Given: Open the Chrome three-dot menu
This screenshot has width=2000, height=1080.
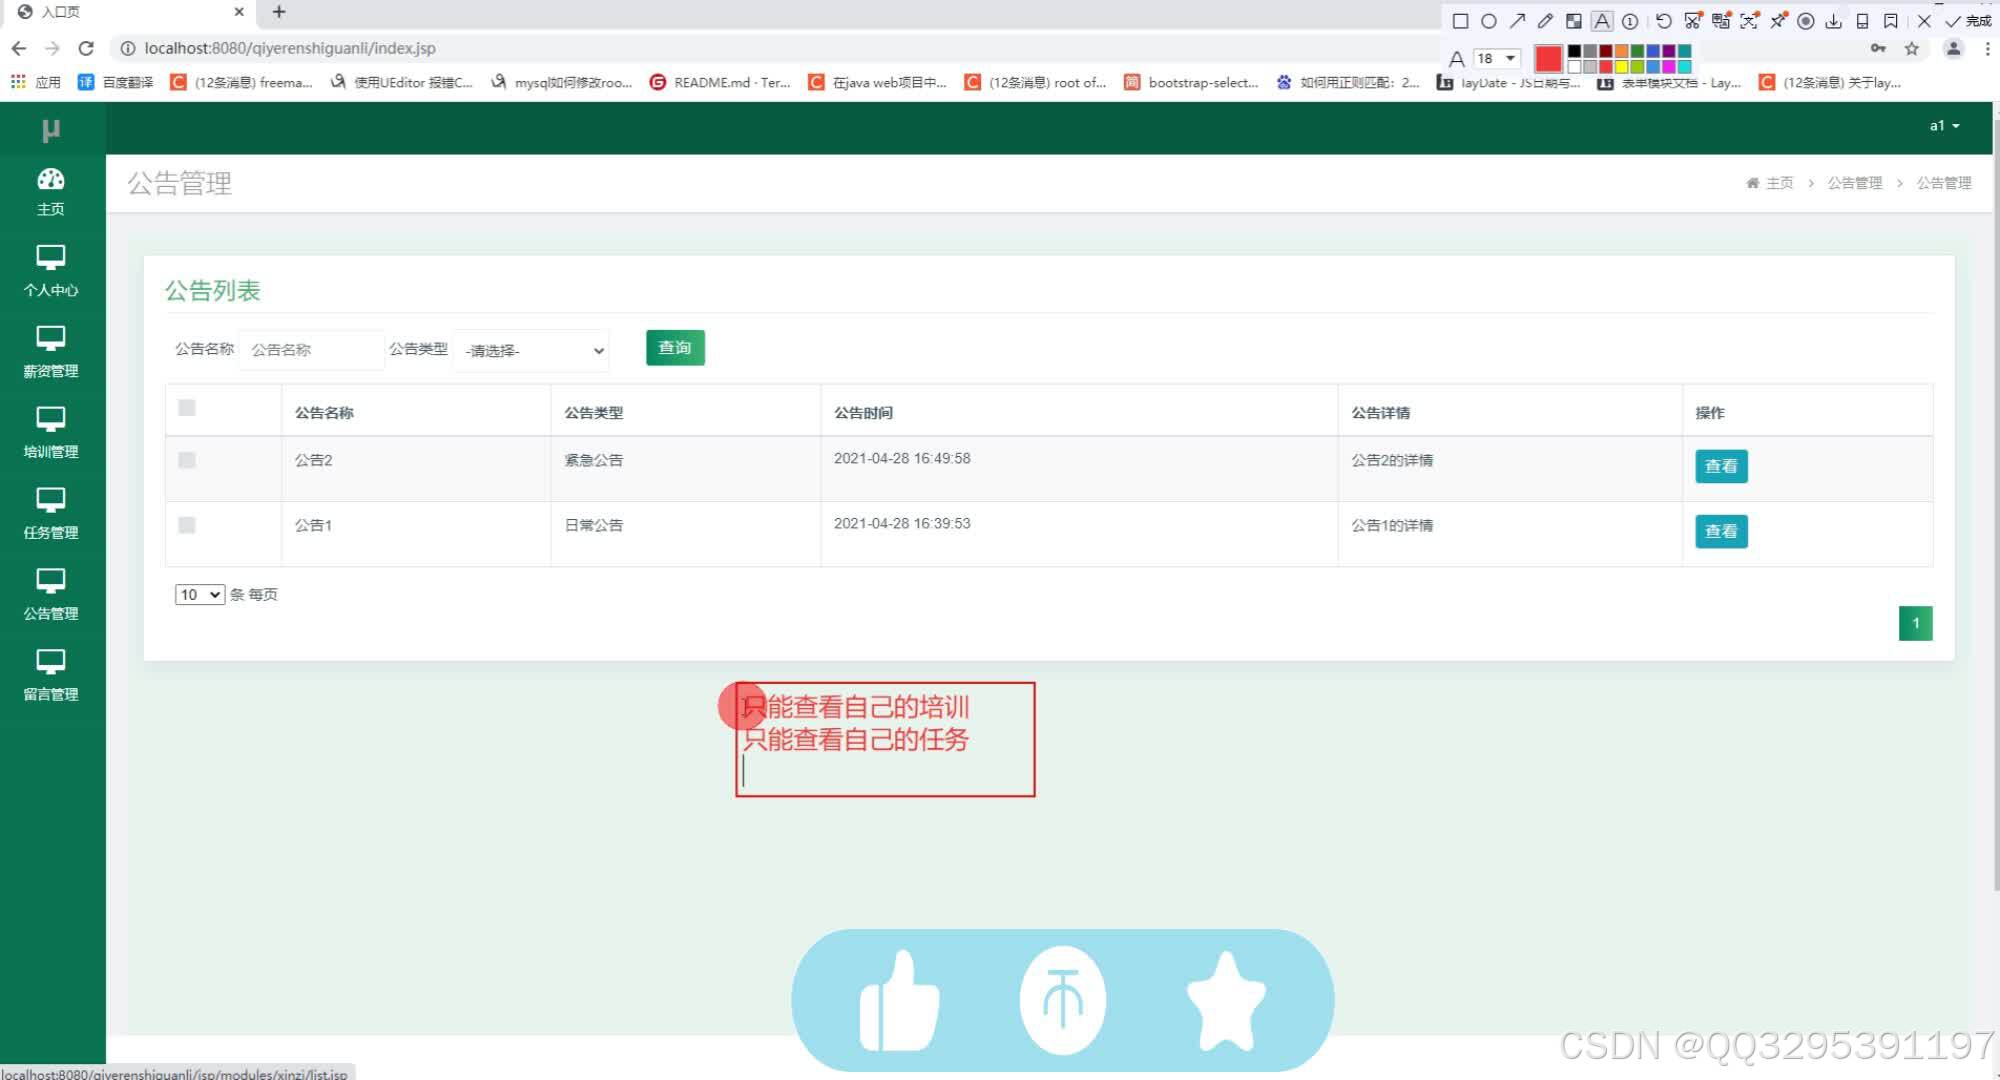Looking at the screenshot, I should 1987,48.
